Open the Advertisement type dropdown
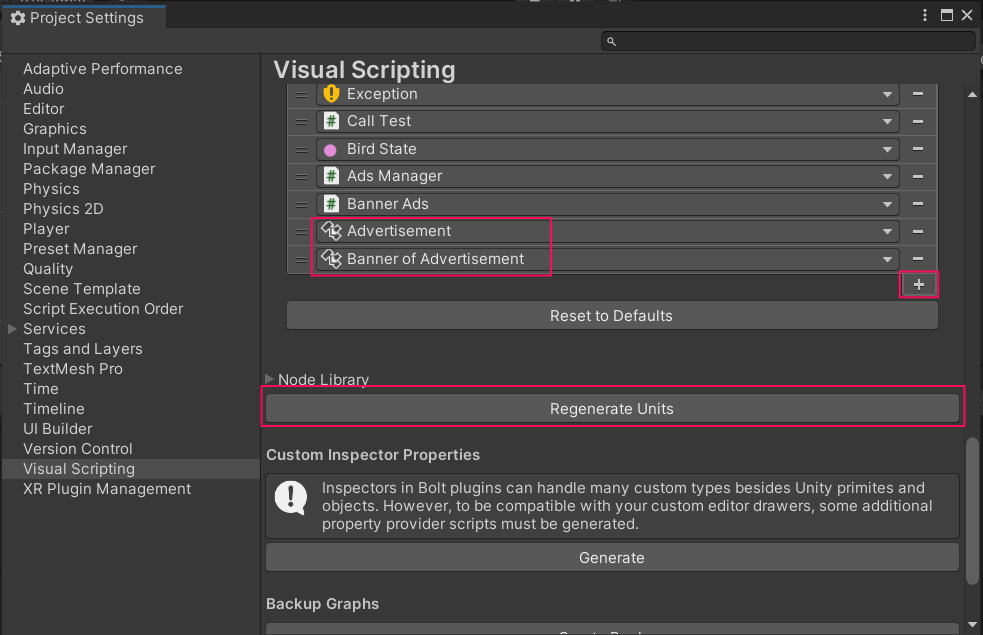This screenshot has height=635, width=983. click(887, 231)
